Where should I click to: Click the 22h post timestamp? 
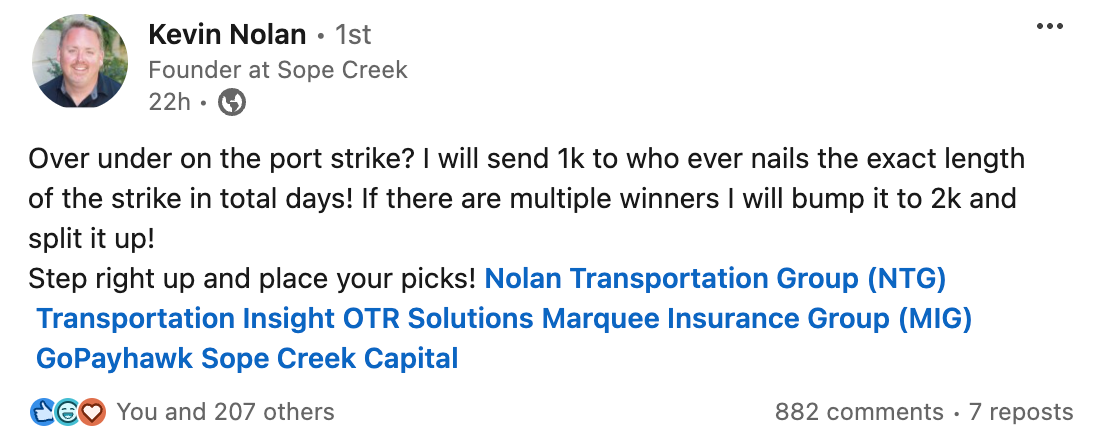(x=169, y=102)
